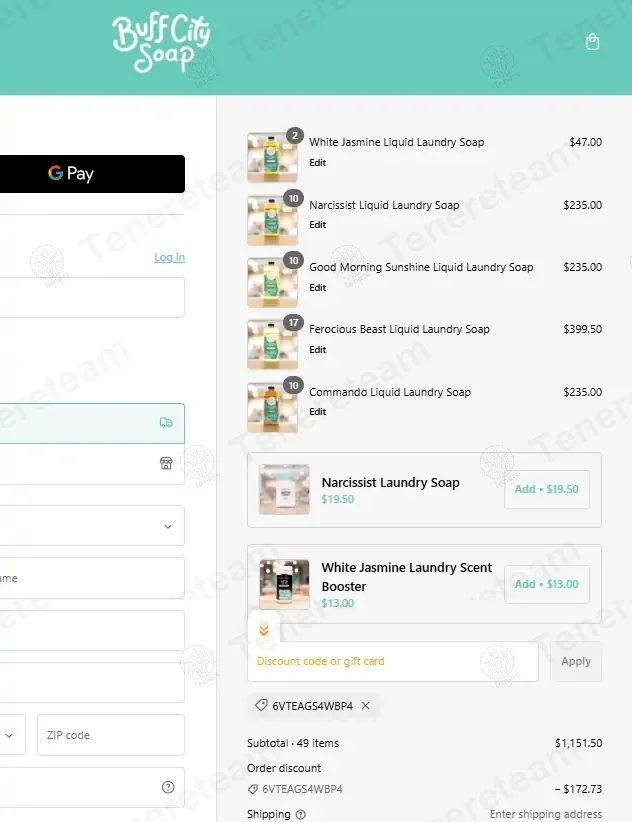Add White Jasmine Laundry Scent Booster
This screenshot has height=822, width=632.
[x=547, y=584]
